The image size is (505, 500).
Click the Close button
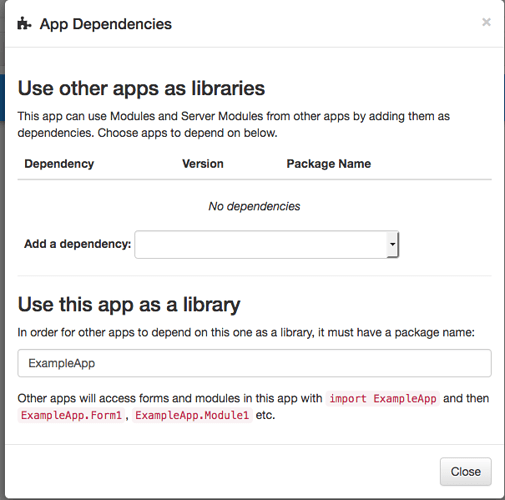466,471
